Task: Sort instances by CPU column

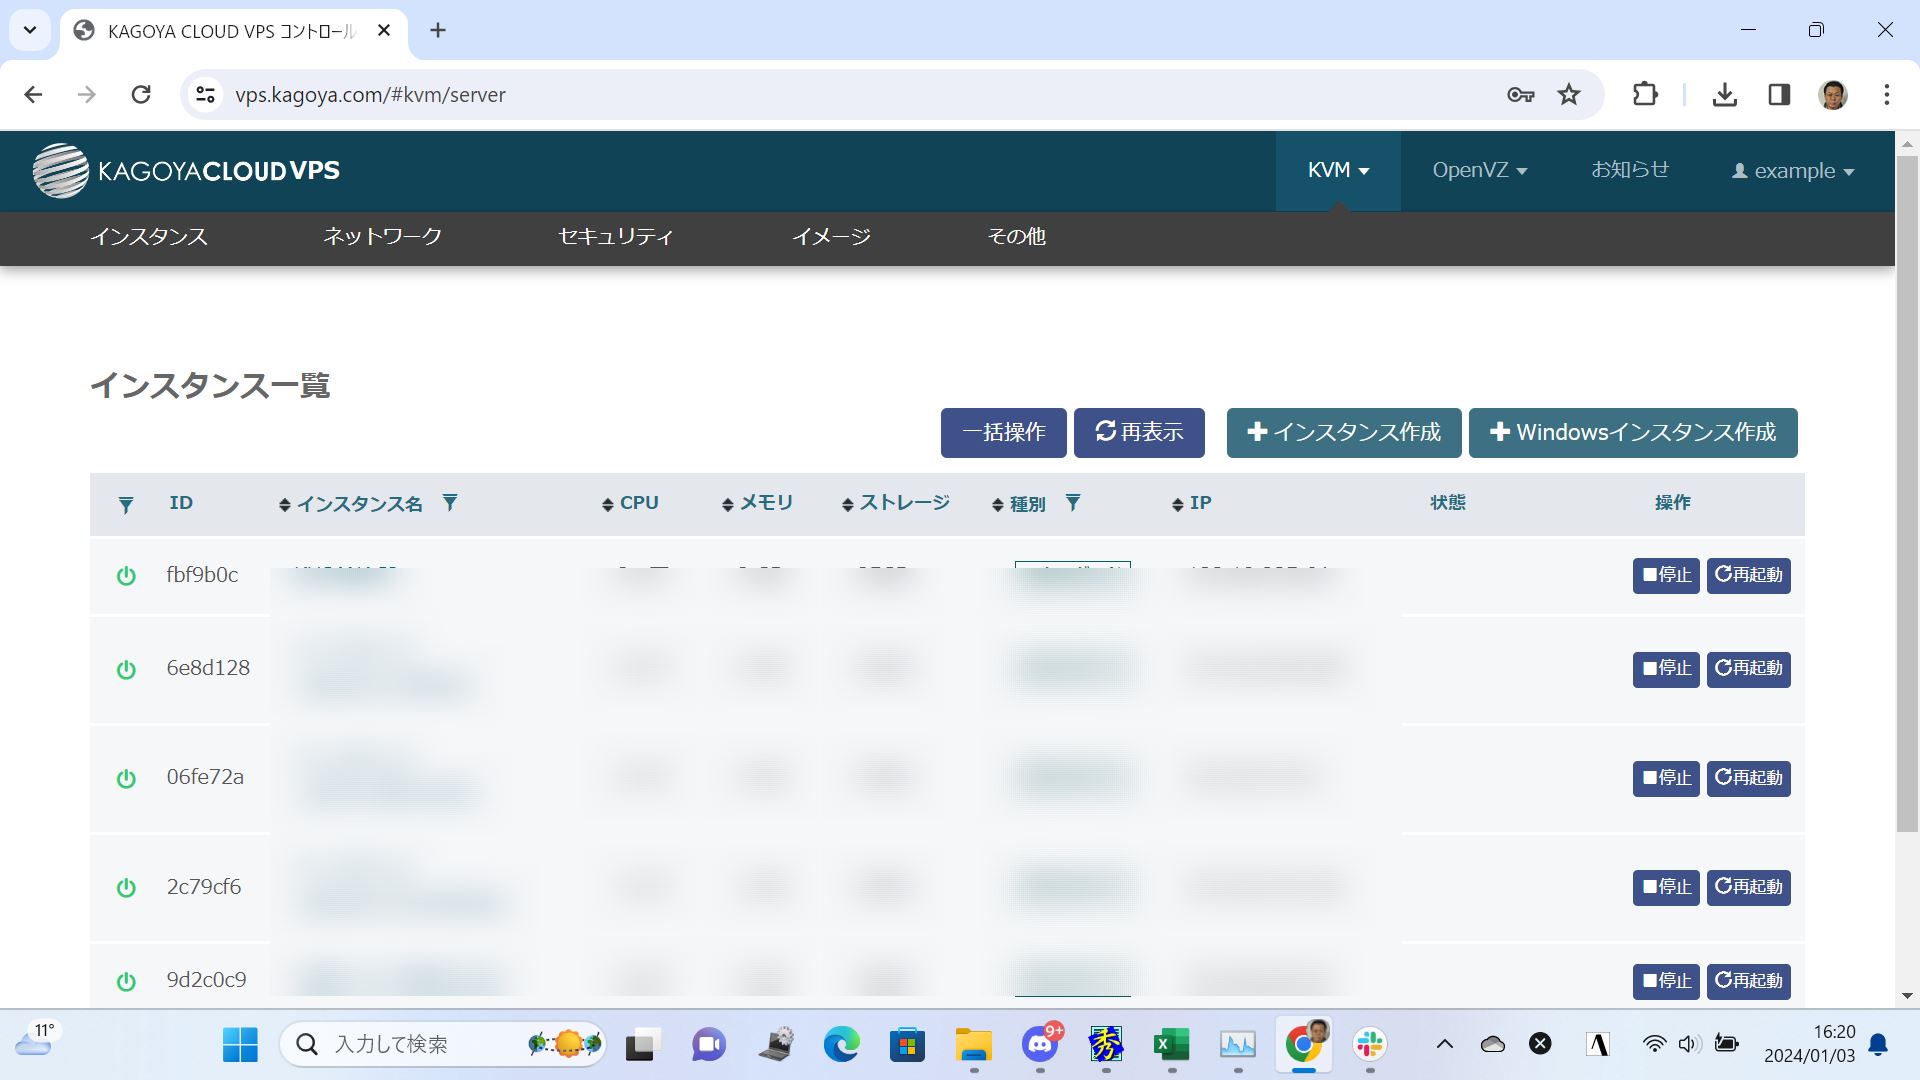Action: pyautogui.click(x=630, y=503)
